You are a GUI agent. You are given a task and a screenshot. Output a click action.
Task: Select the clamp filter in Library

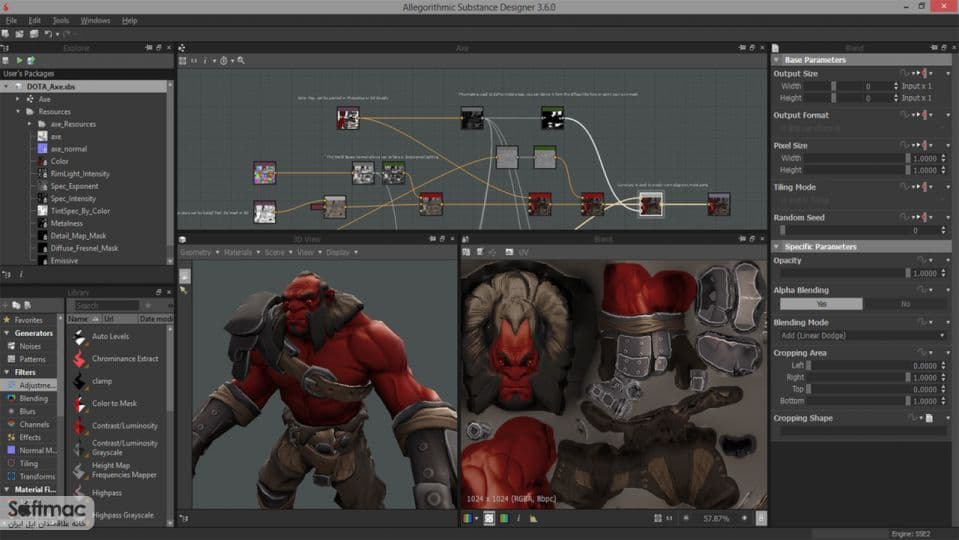coord(102,381)
